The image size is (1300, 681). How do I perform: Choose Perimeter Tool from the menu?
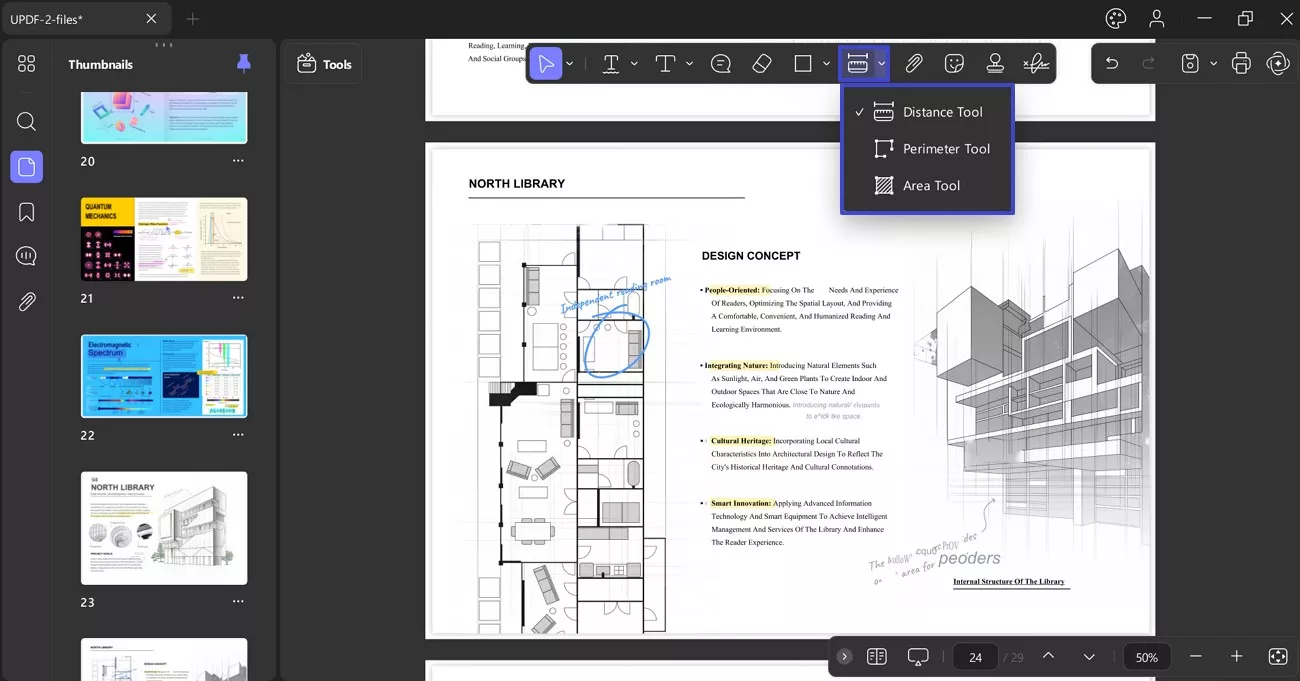pyautogui.click(x=928, y=149)
